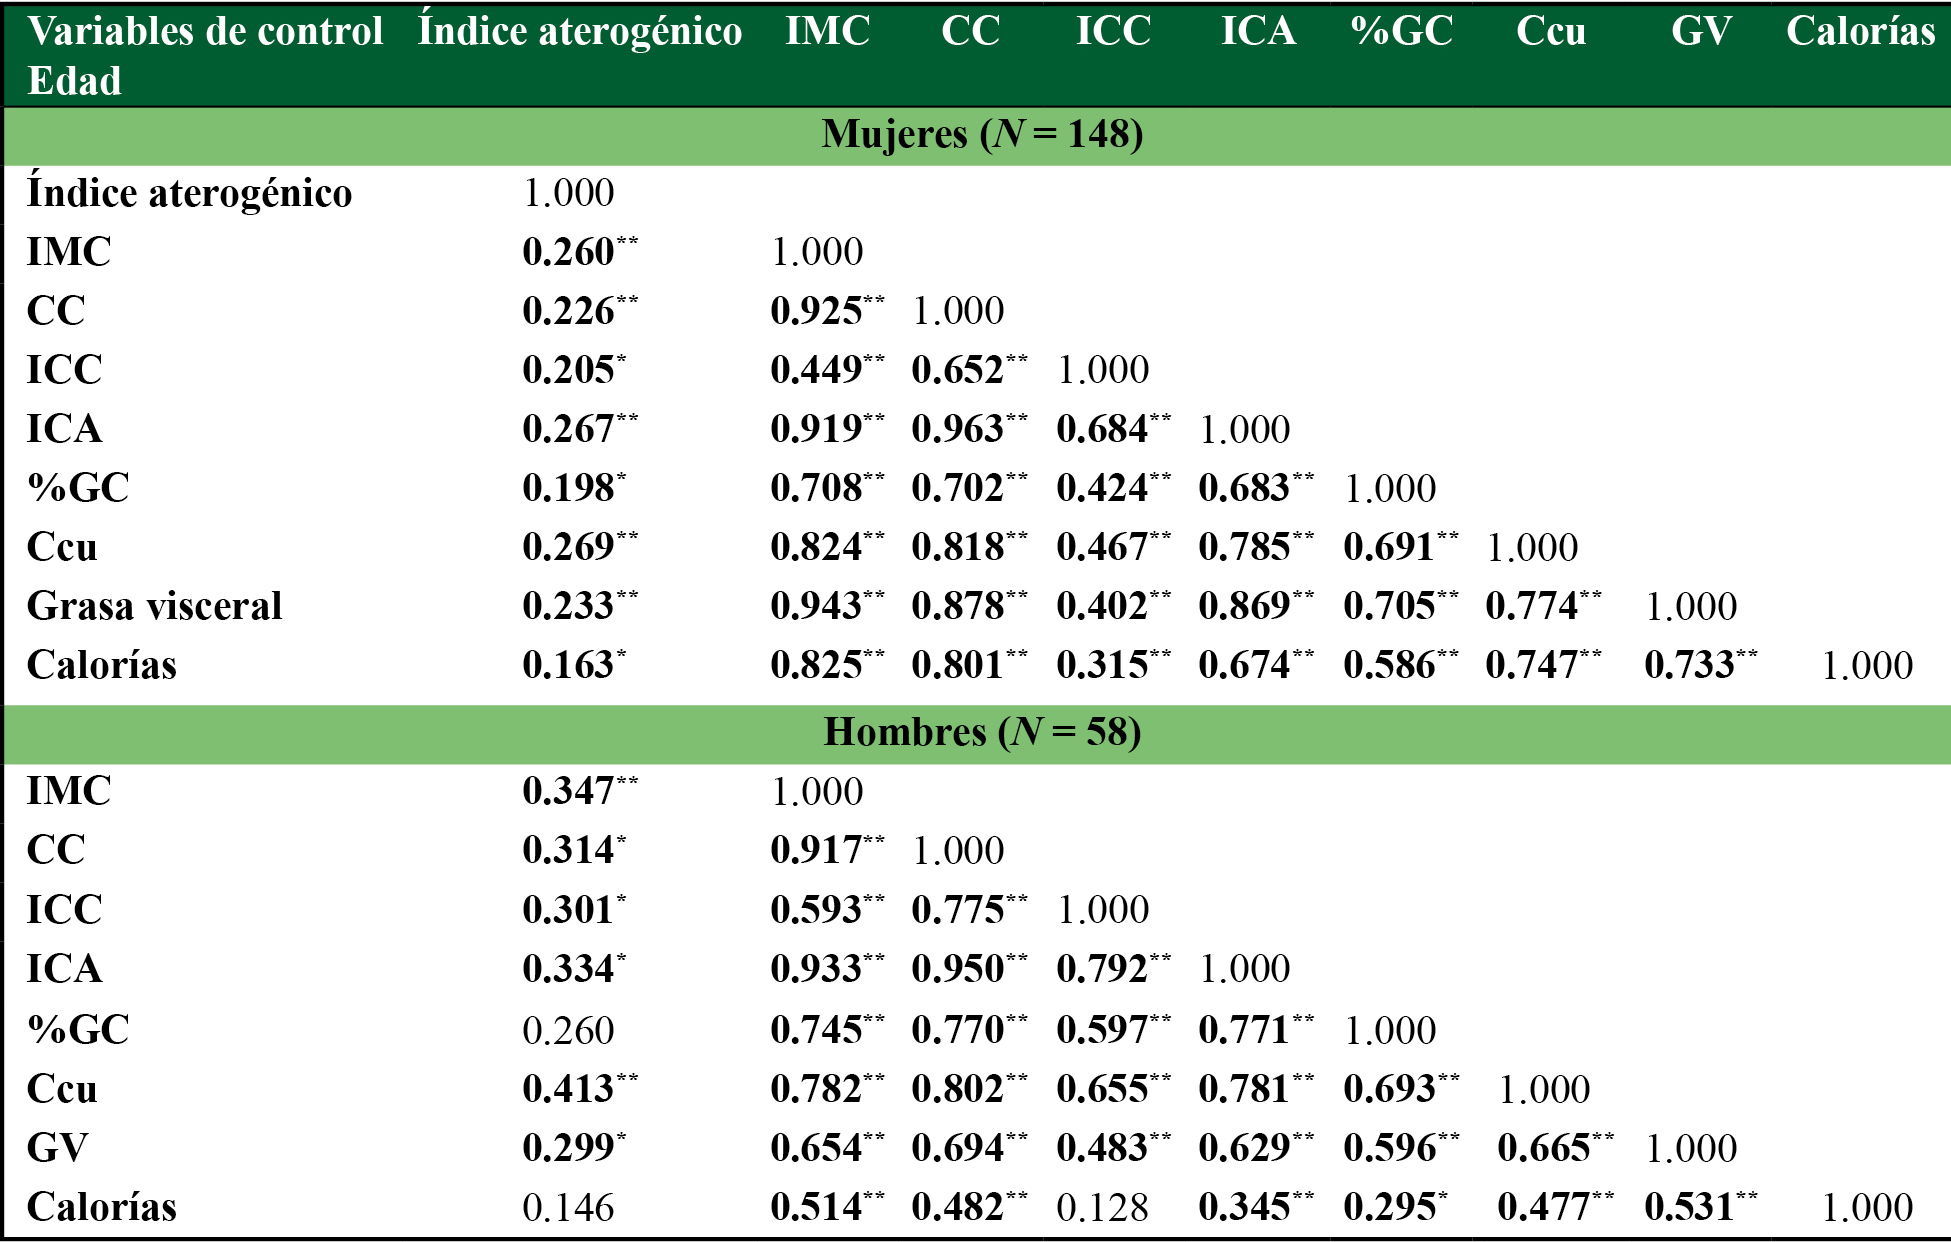
Task: Click the 0.925 IMC value in Mujeres CC row
Action: click(817, 311)
